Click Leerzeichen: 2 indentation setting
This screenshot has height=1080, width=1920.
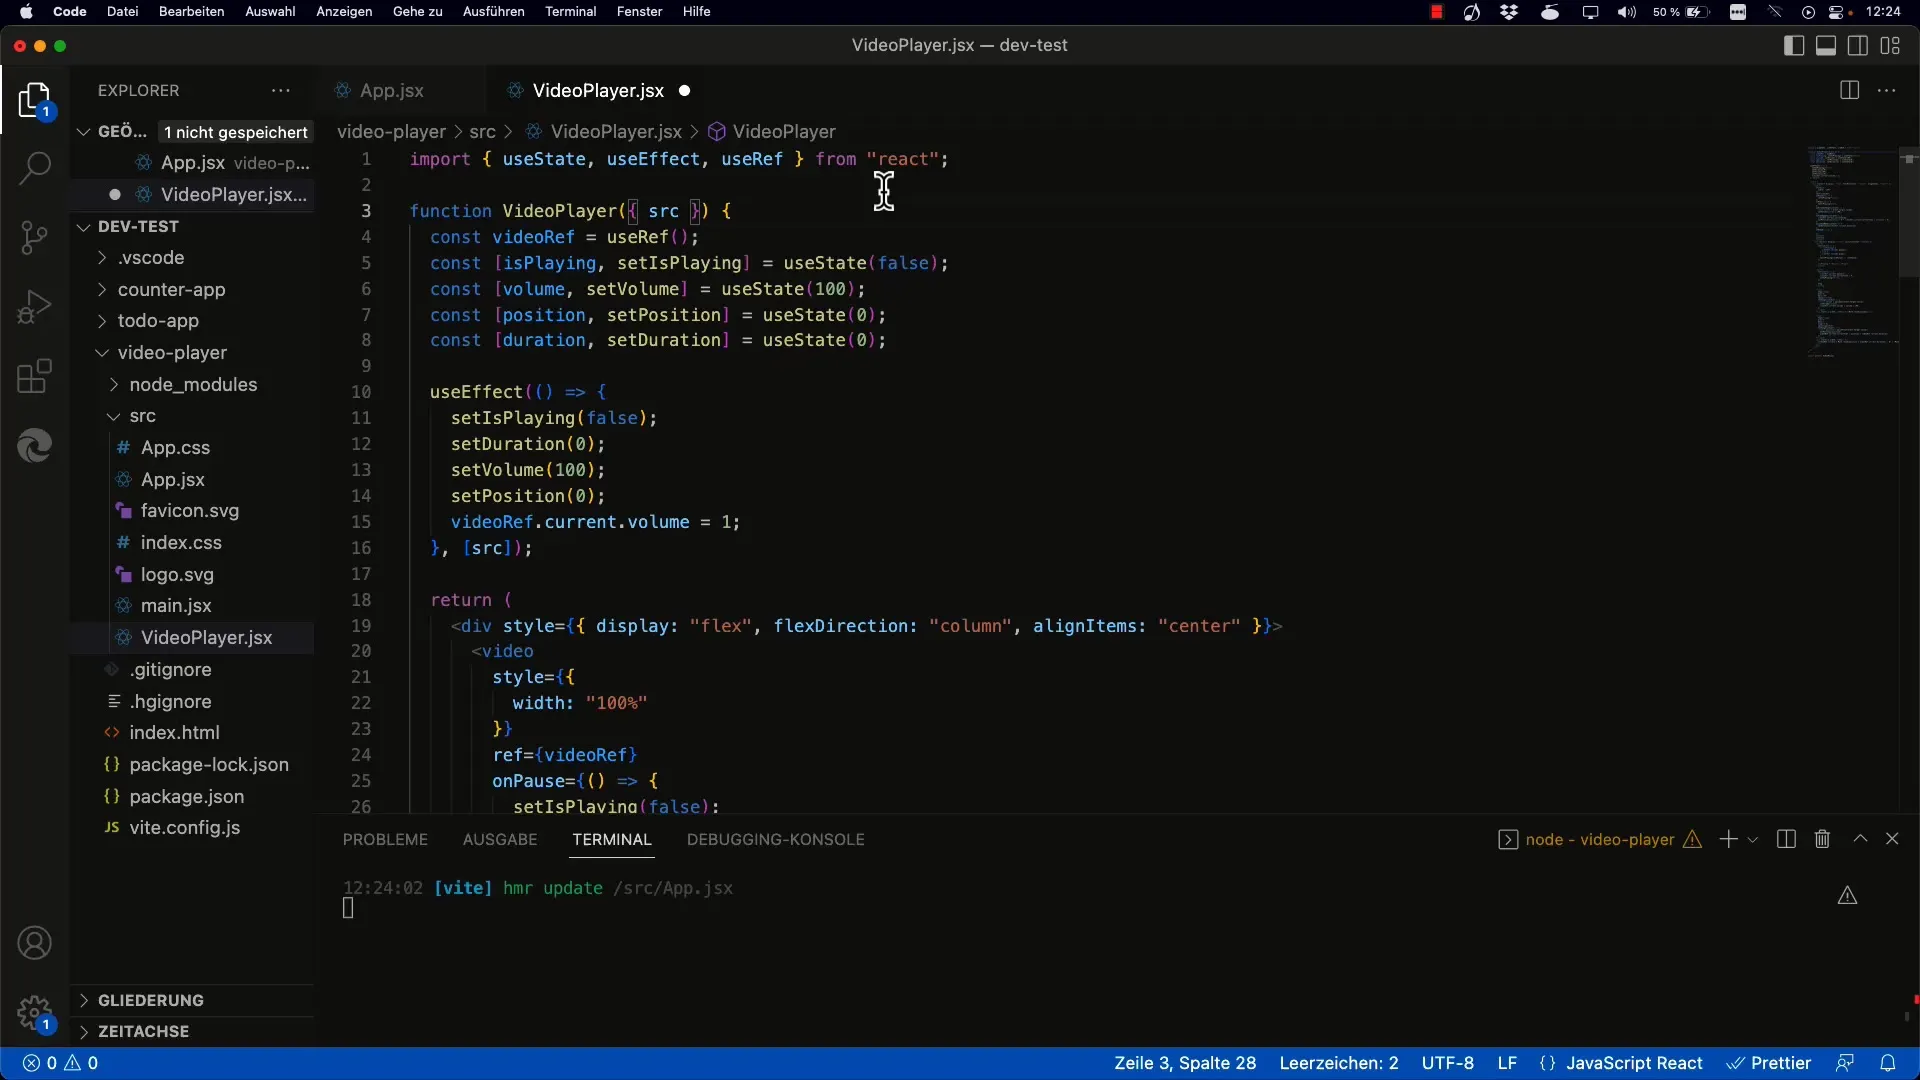[x=1339, y=1063]
